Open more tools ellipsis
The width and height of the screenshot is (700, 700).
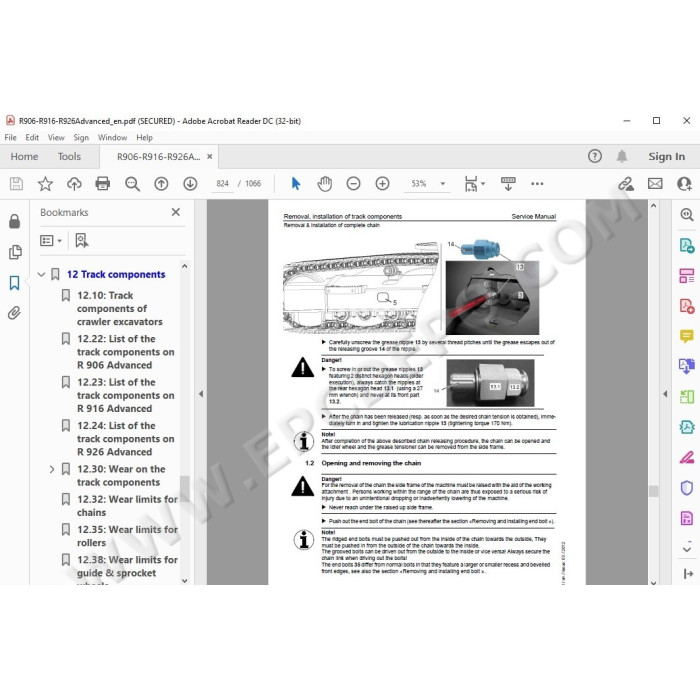pos(537,183)
